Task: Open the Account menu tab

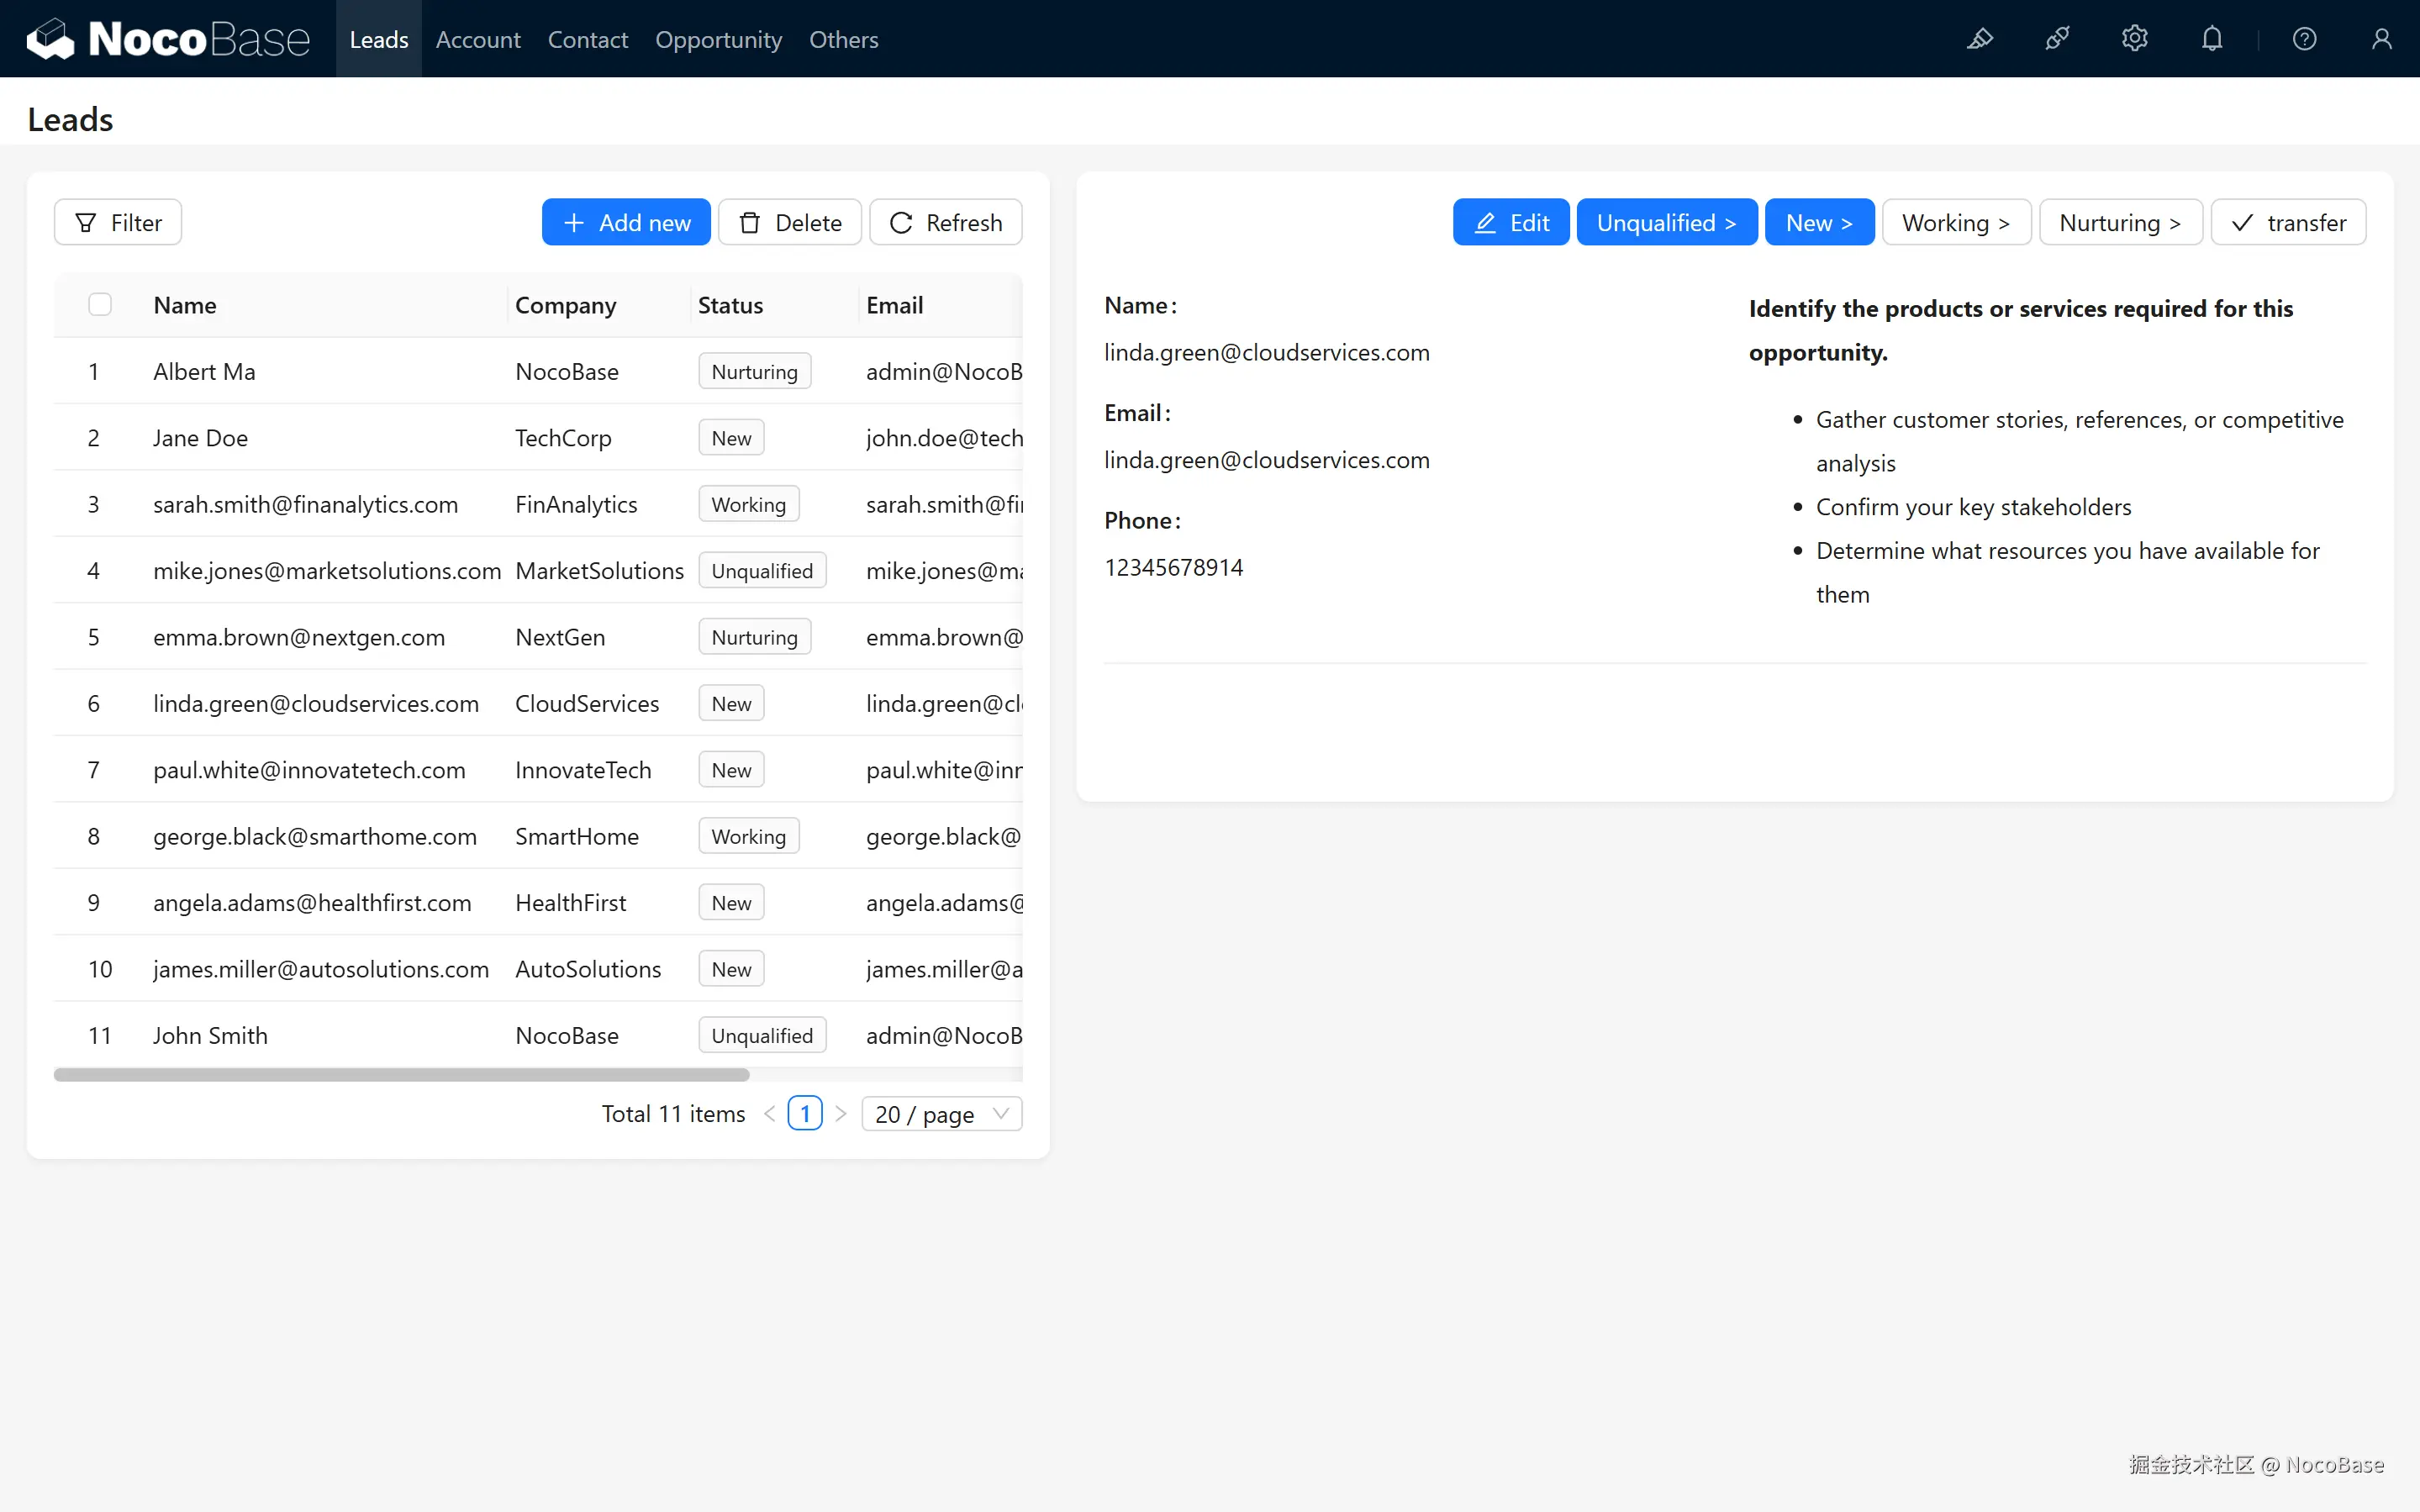Action: coord(478,39)
